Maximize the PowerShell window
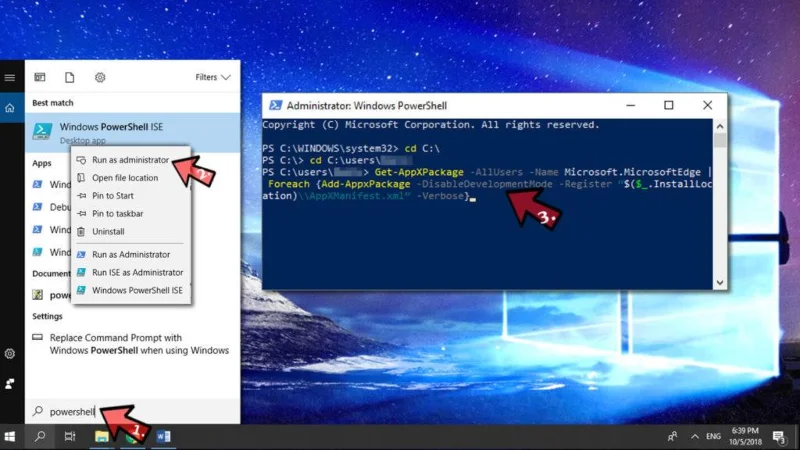800x450 pixels. coord(668,105)
